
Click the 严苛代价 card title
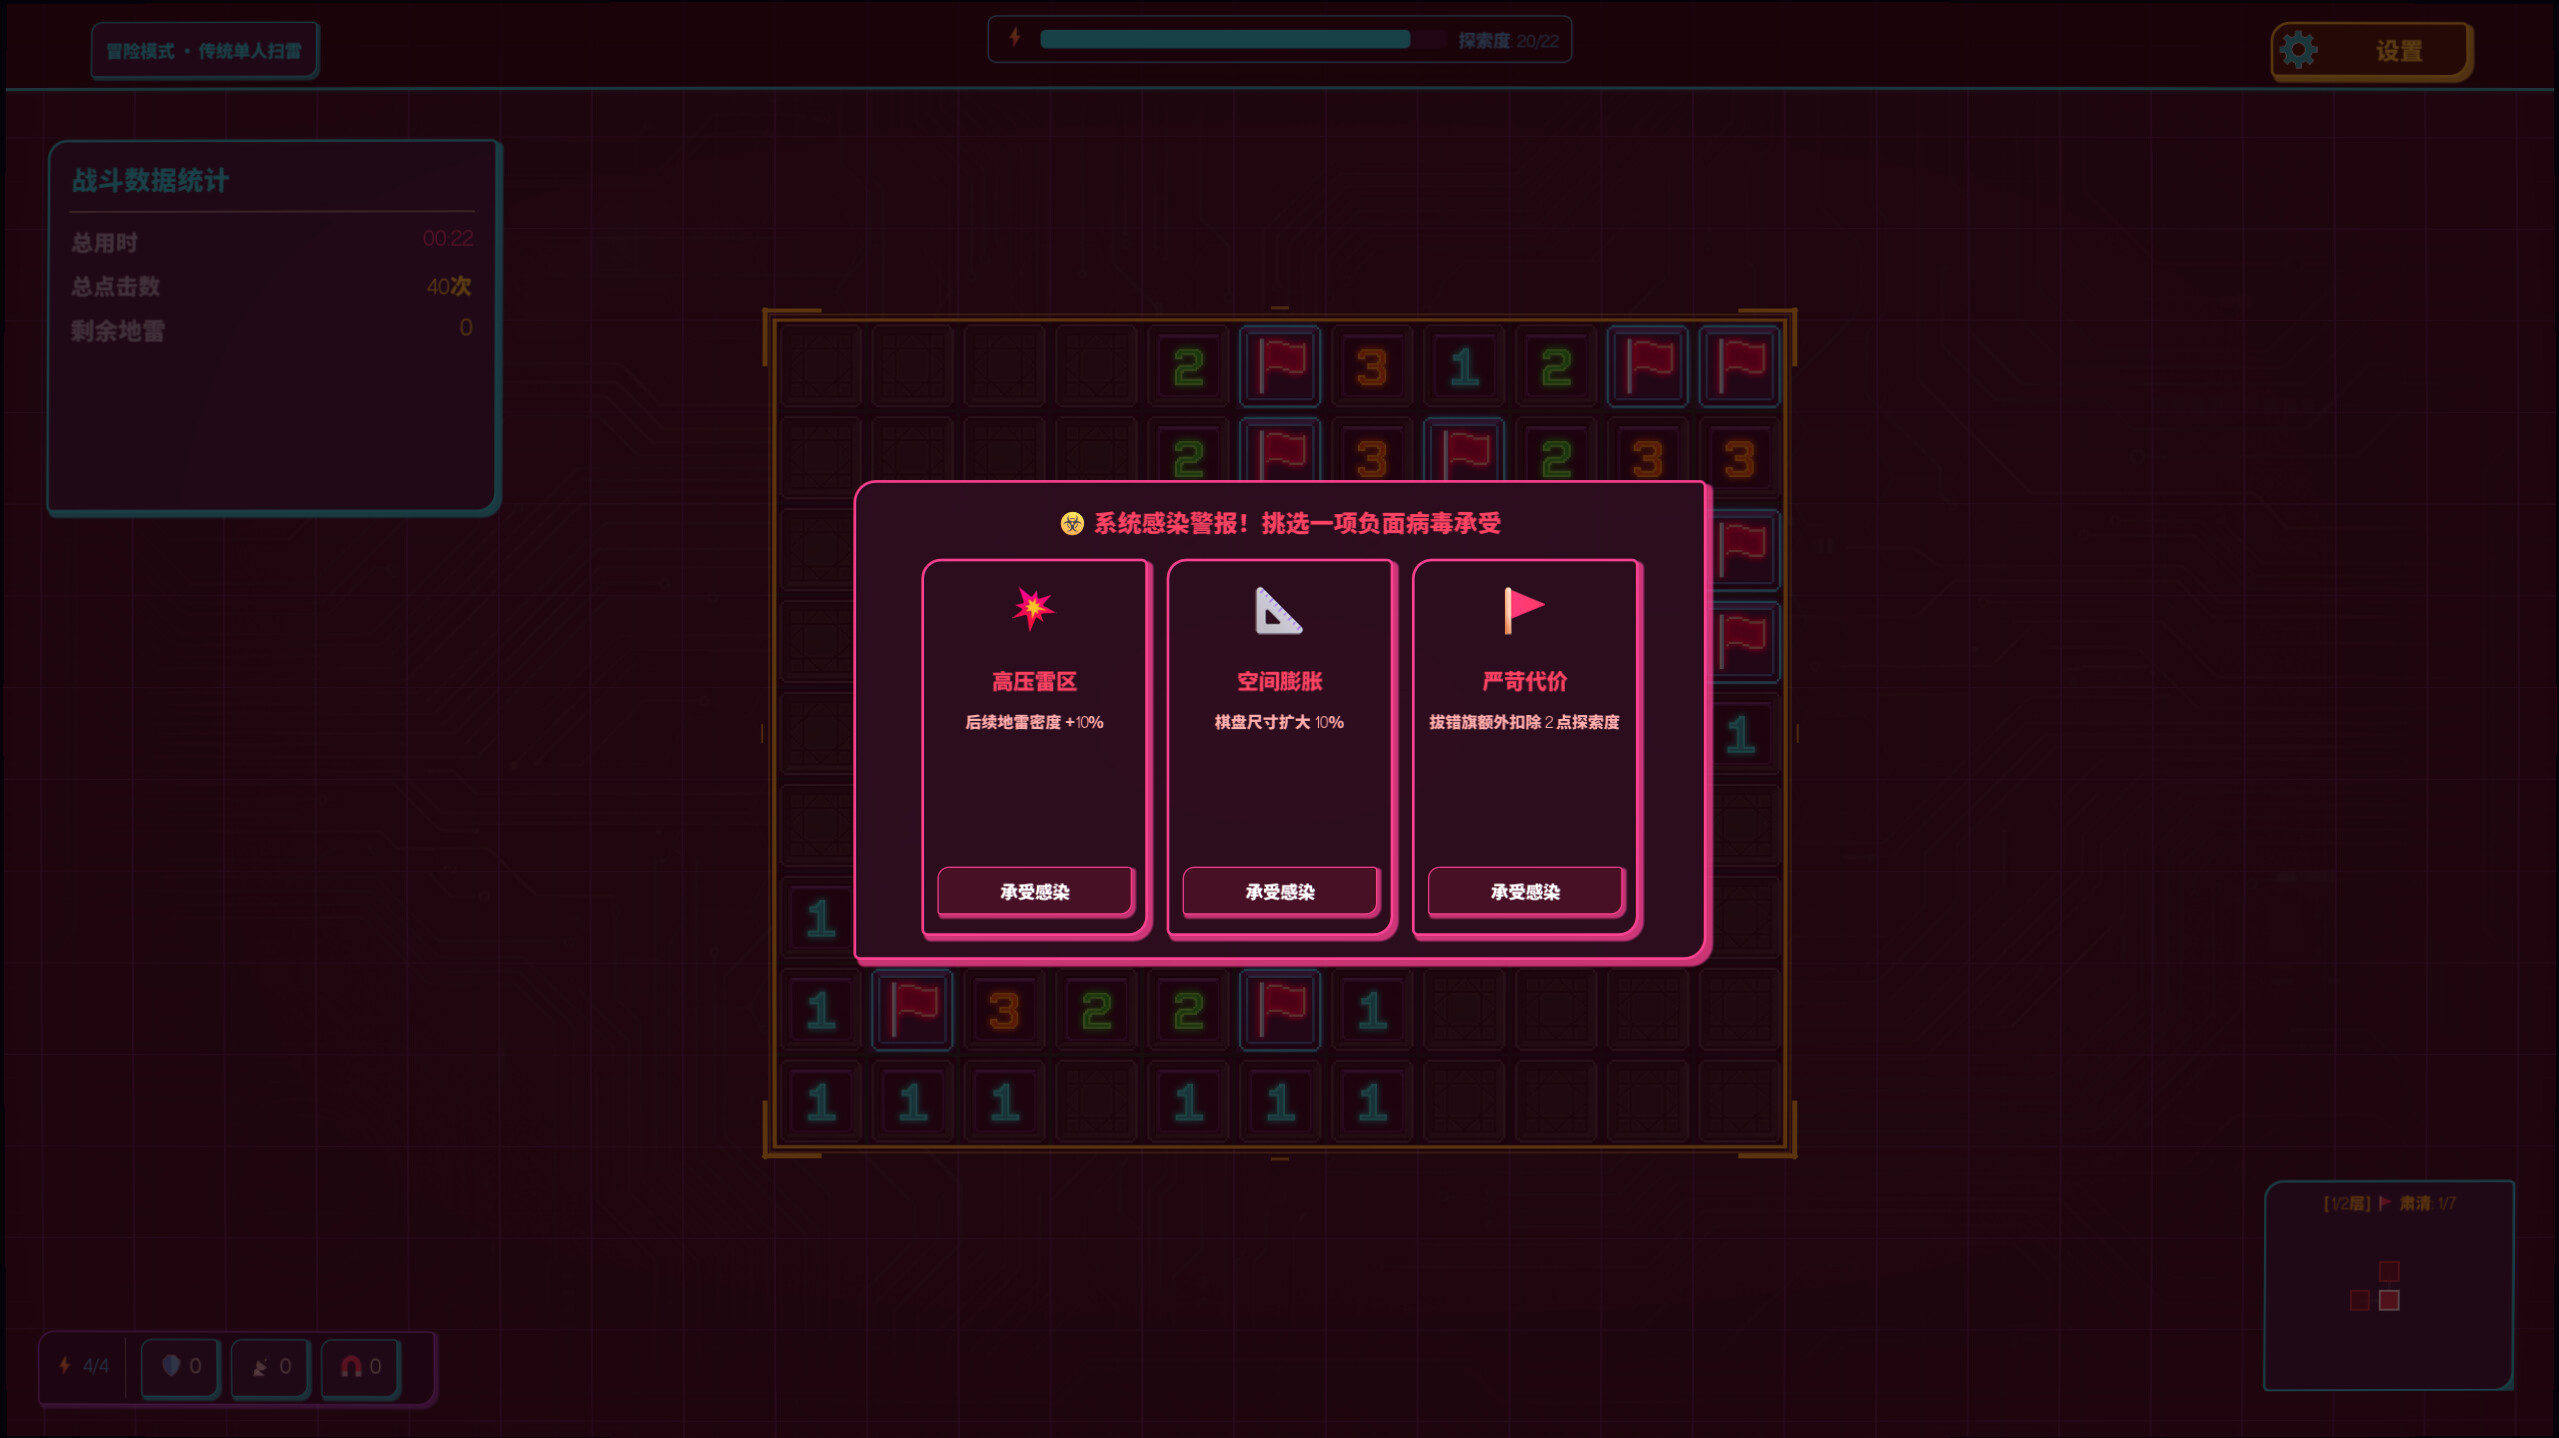1524,682
